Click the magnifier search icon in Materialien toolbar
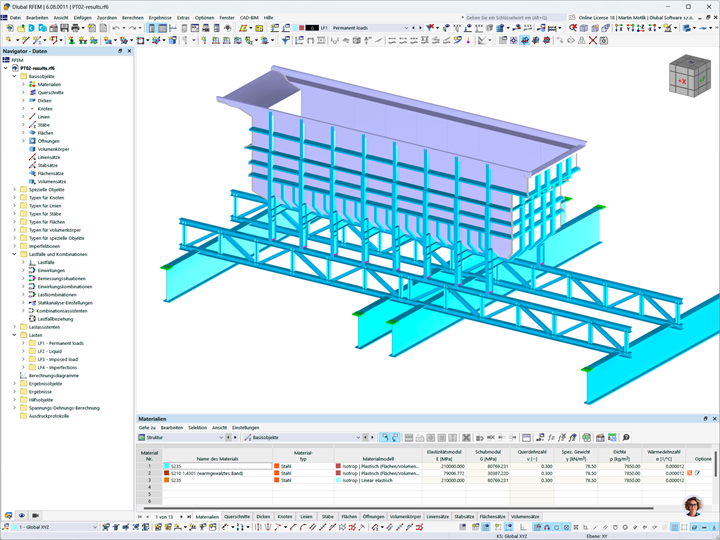This screenshot has height=540, width=720. click(x=626, y=438)
